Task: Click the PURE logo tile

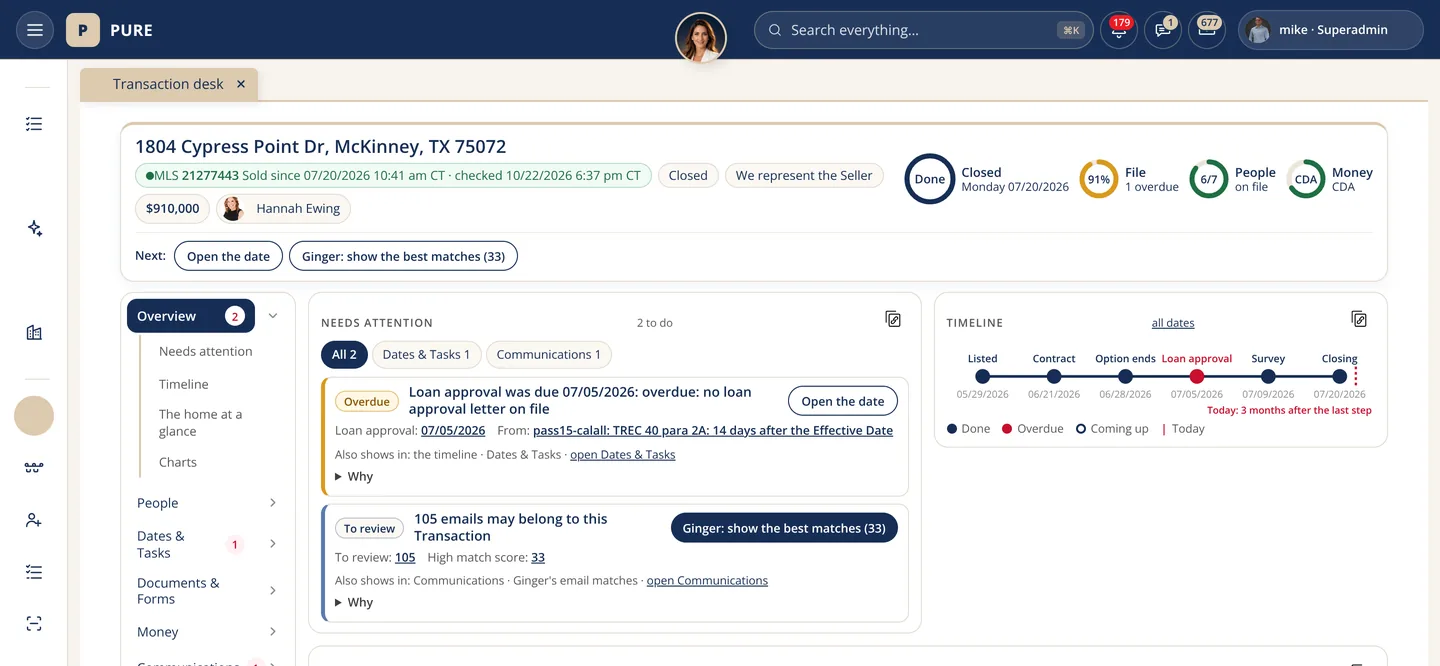Action: click(83, 30)
